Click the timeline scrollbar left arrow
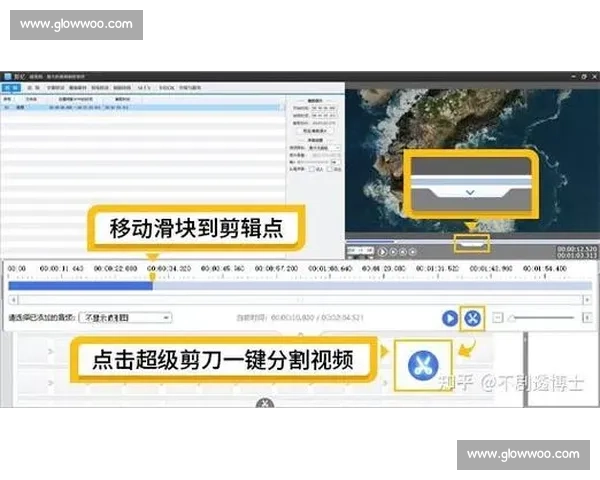The width and height of the screenshot is (600, 480). tap(13, 300)
